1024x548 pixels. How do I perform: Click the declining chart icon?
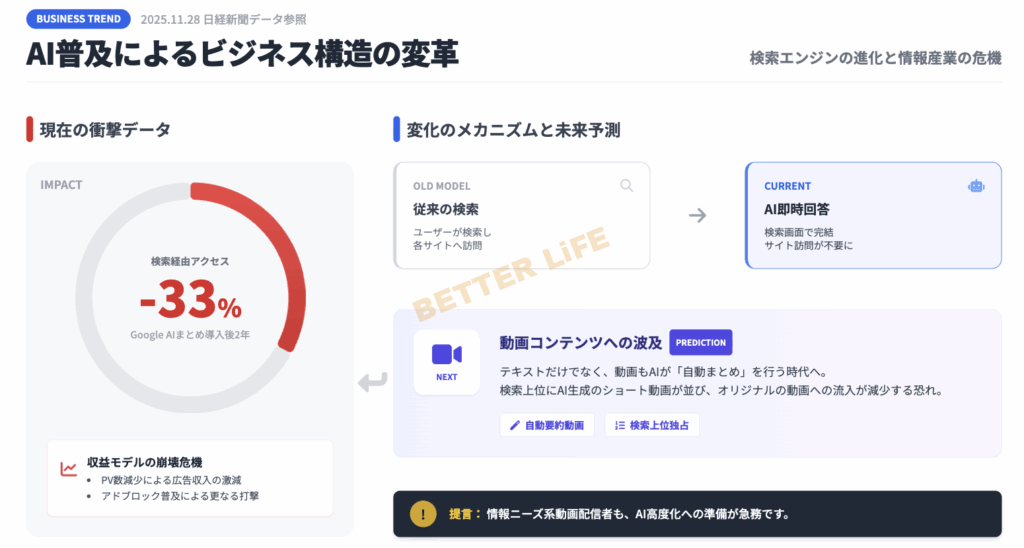[x=69, y=469]
